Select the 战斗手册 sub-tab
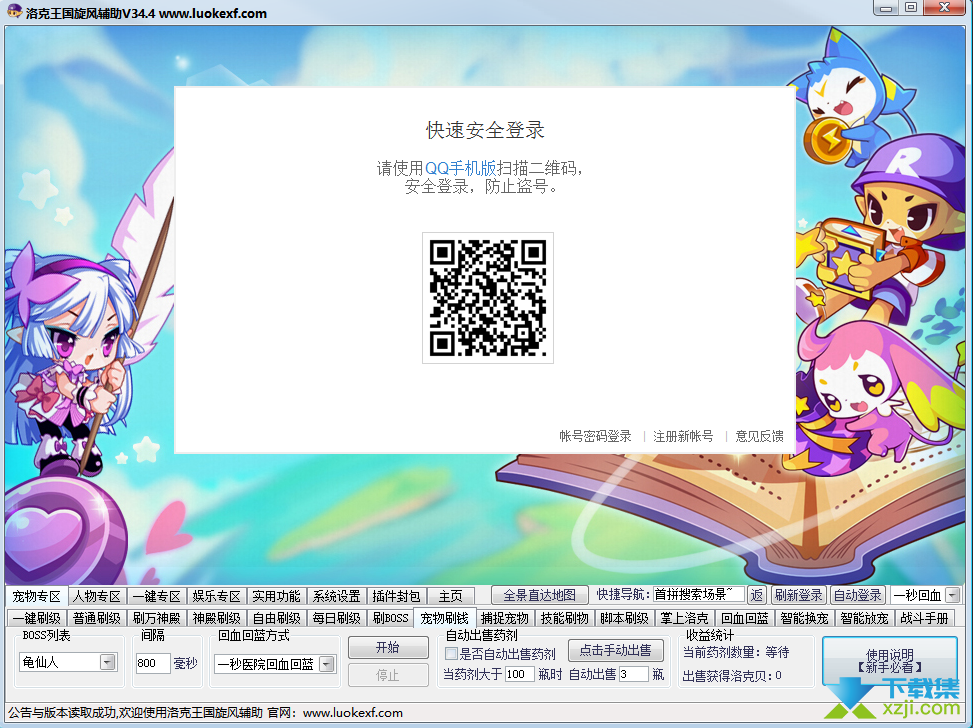 point(925,618)
